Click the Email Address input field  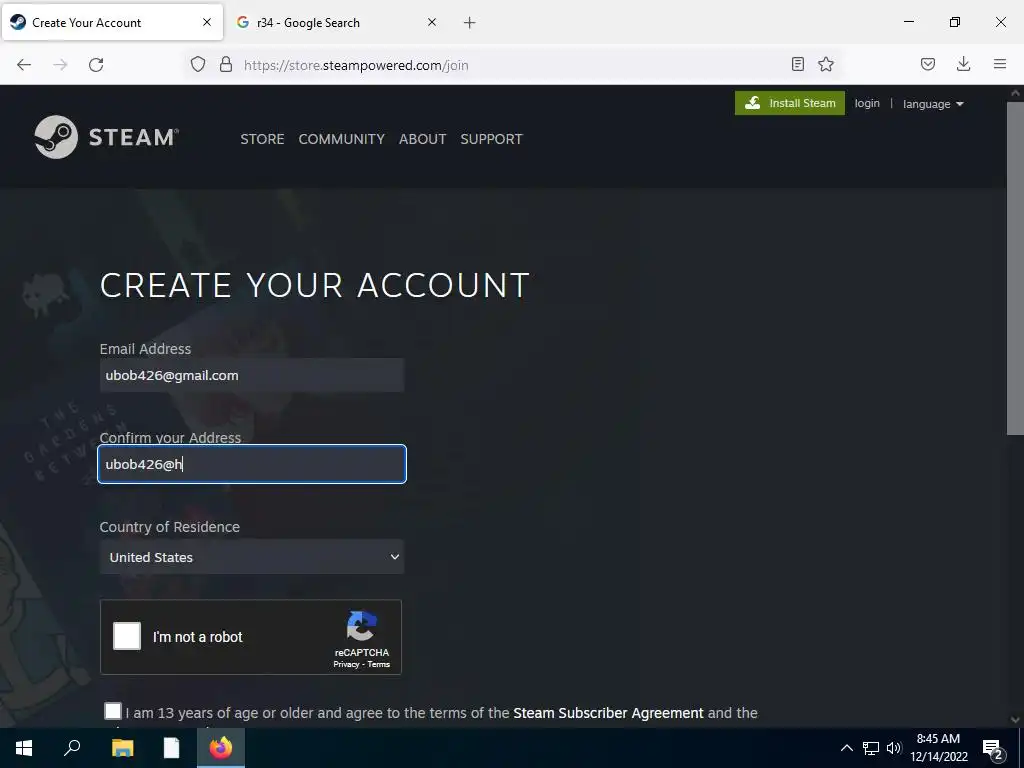click(x=252, y=375)
